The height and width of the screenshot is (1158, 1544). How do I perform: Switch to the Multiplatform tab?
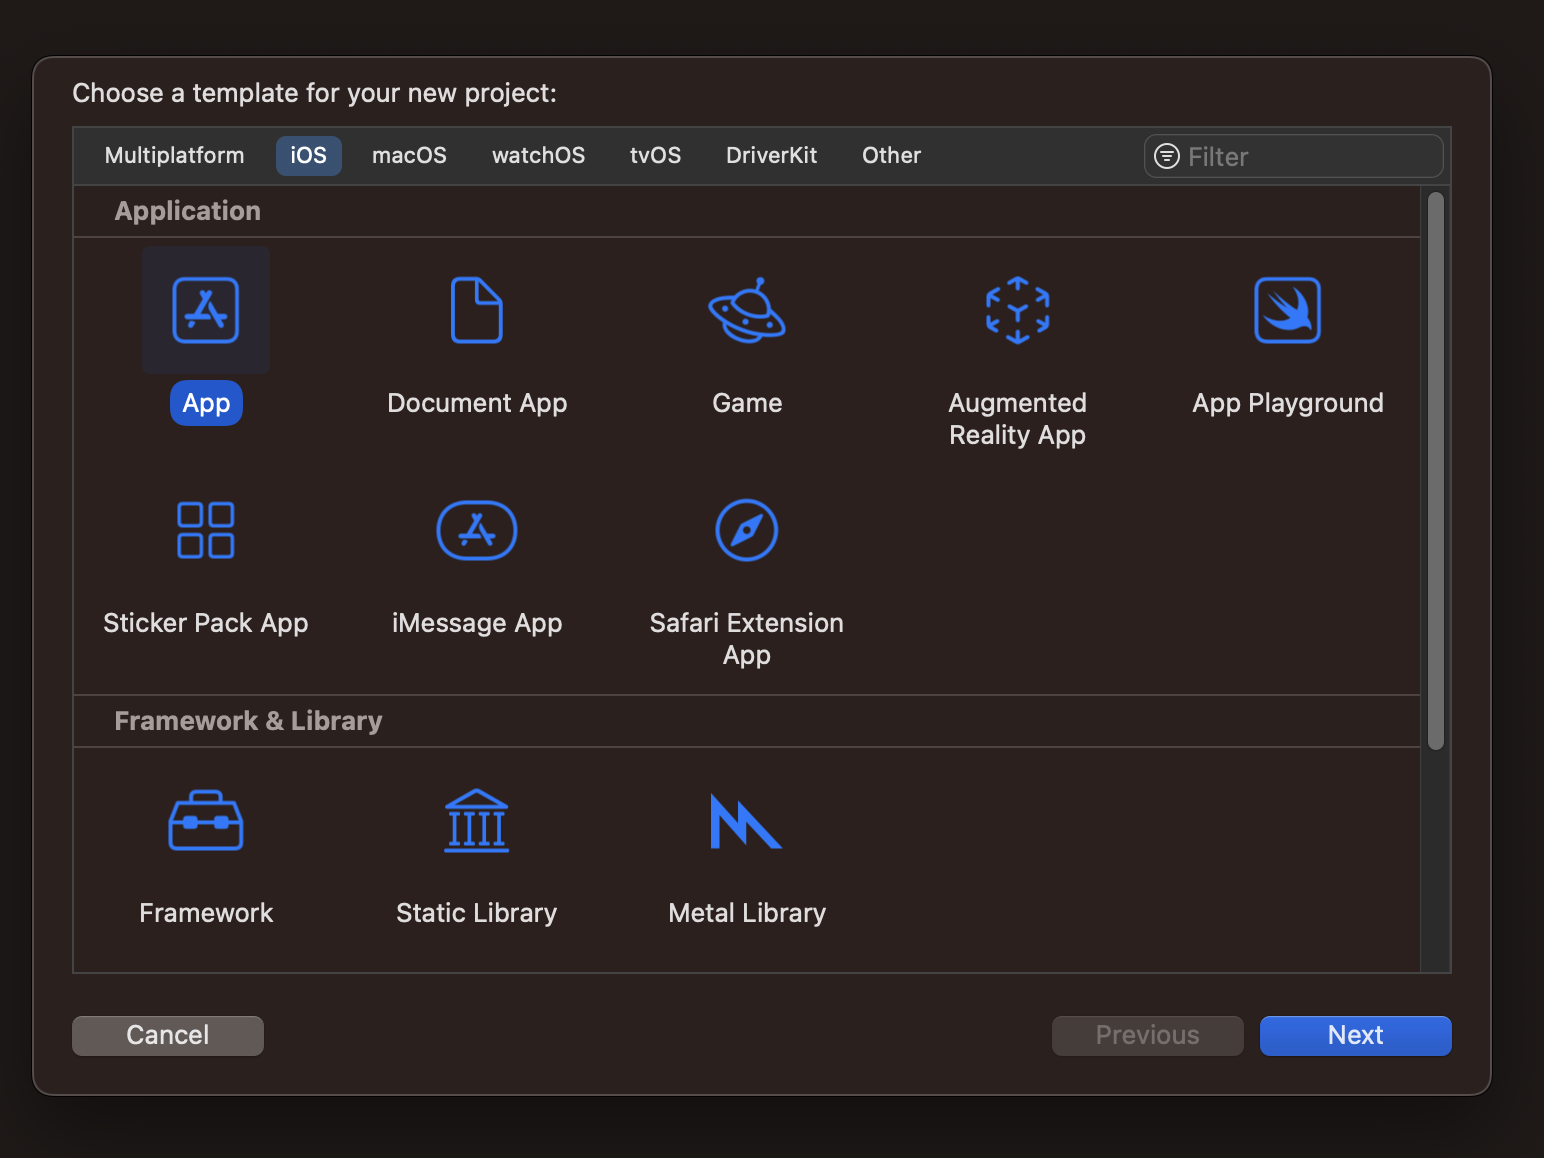tap(175, 155)
